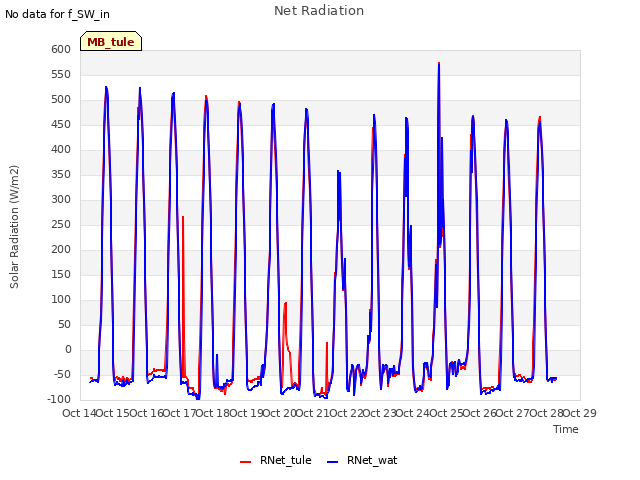Screen dimensions: 640x480
Task: Click the 'No data for f_SW_in' message
Action: coord(57,14)
